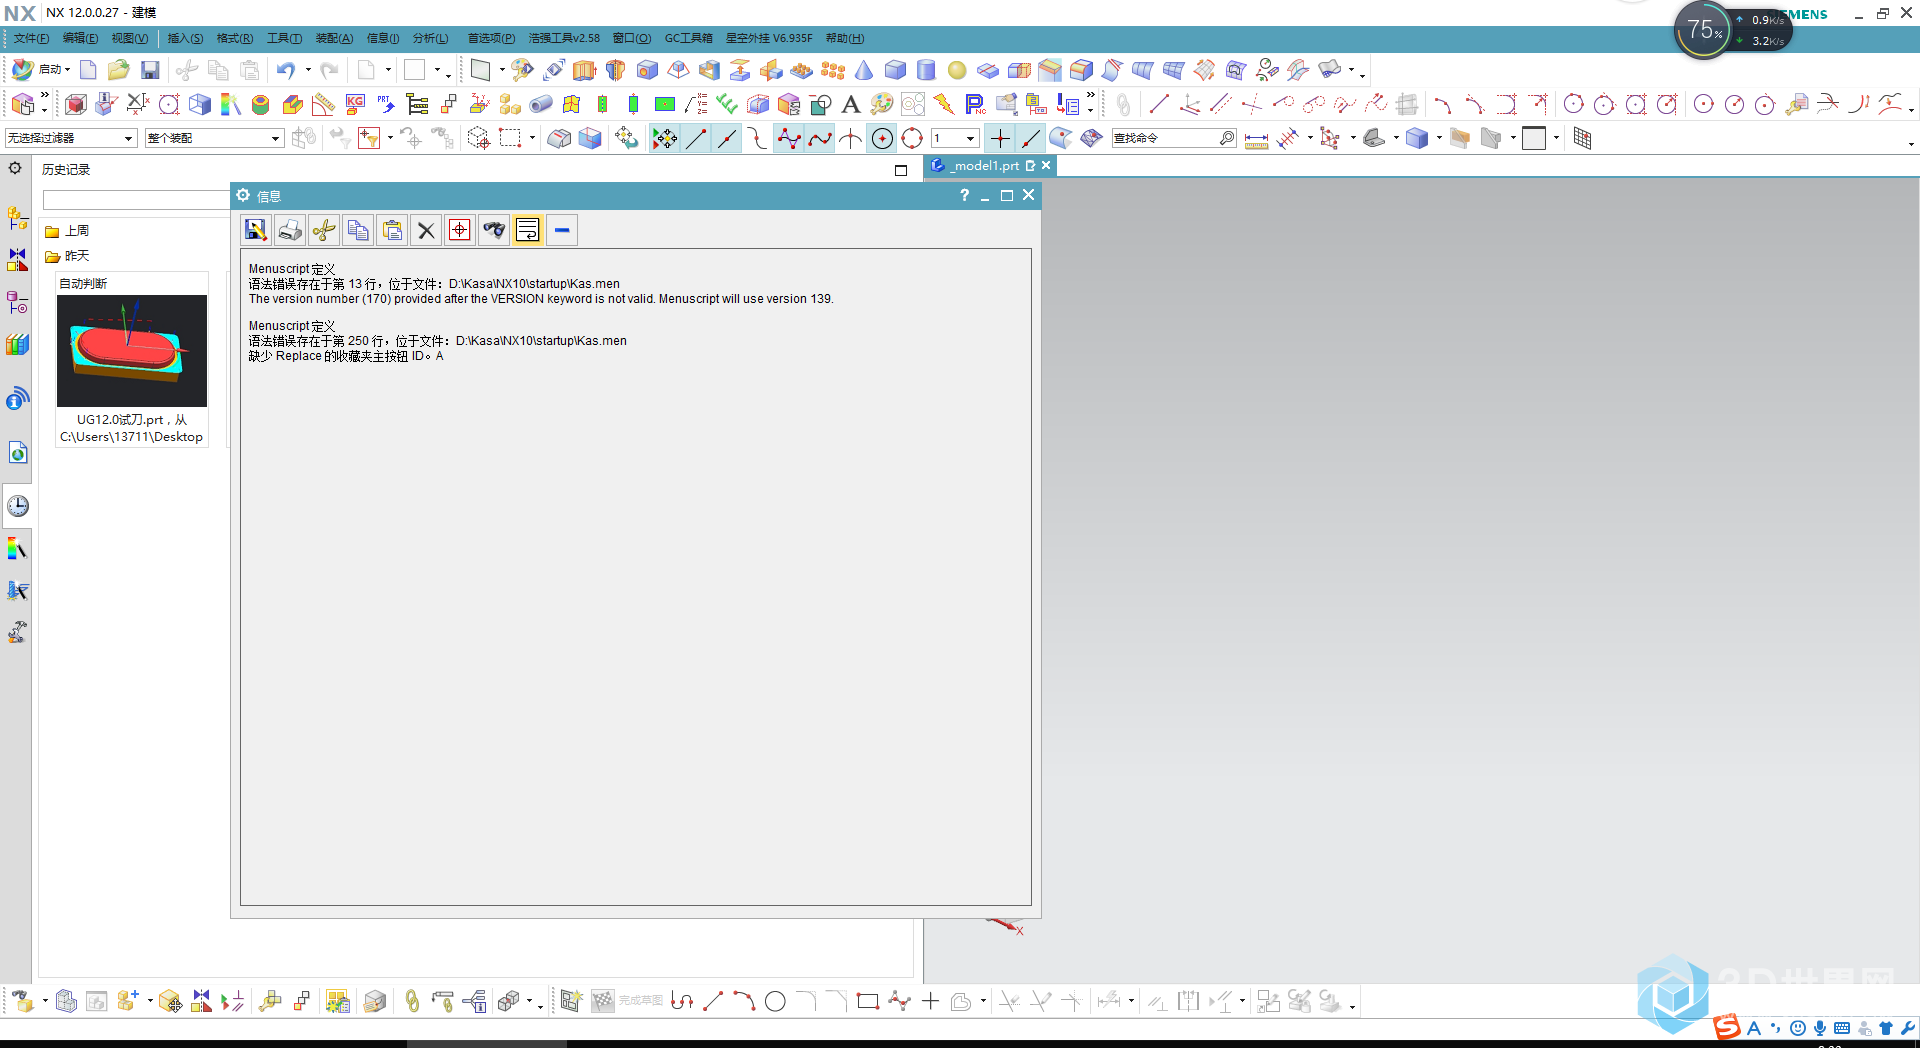Open the Reuse Library books icon
The image size is (1920, 1048).
[x=17, y=345]
